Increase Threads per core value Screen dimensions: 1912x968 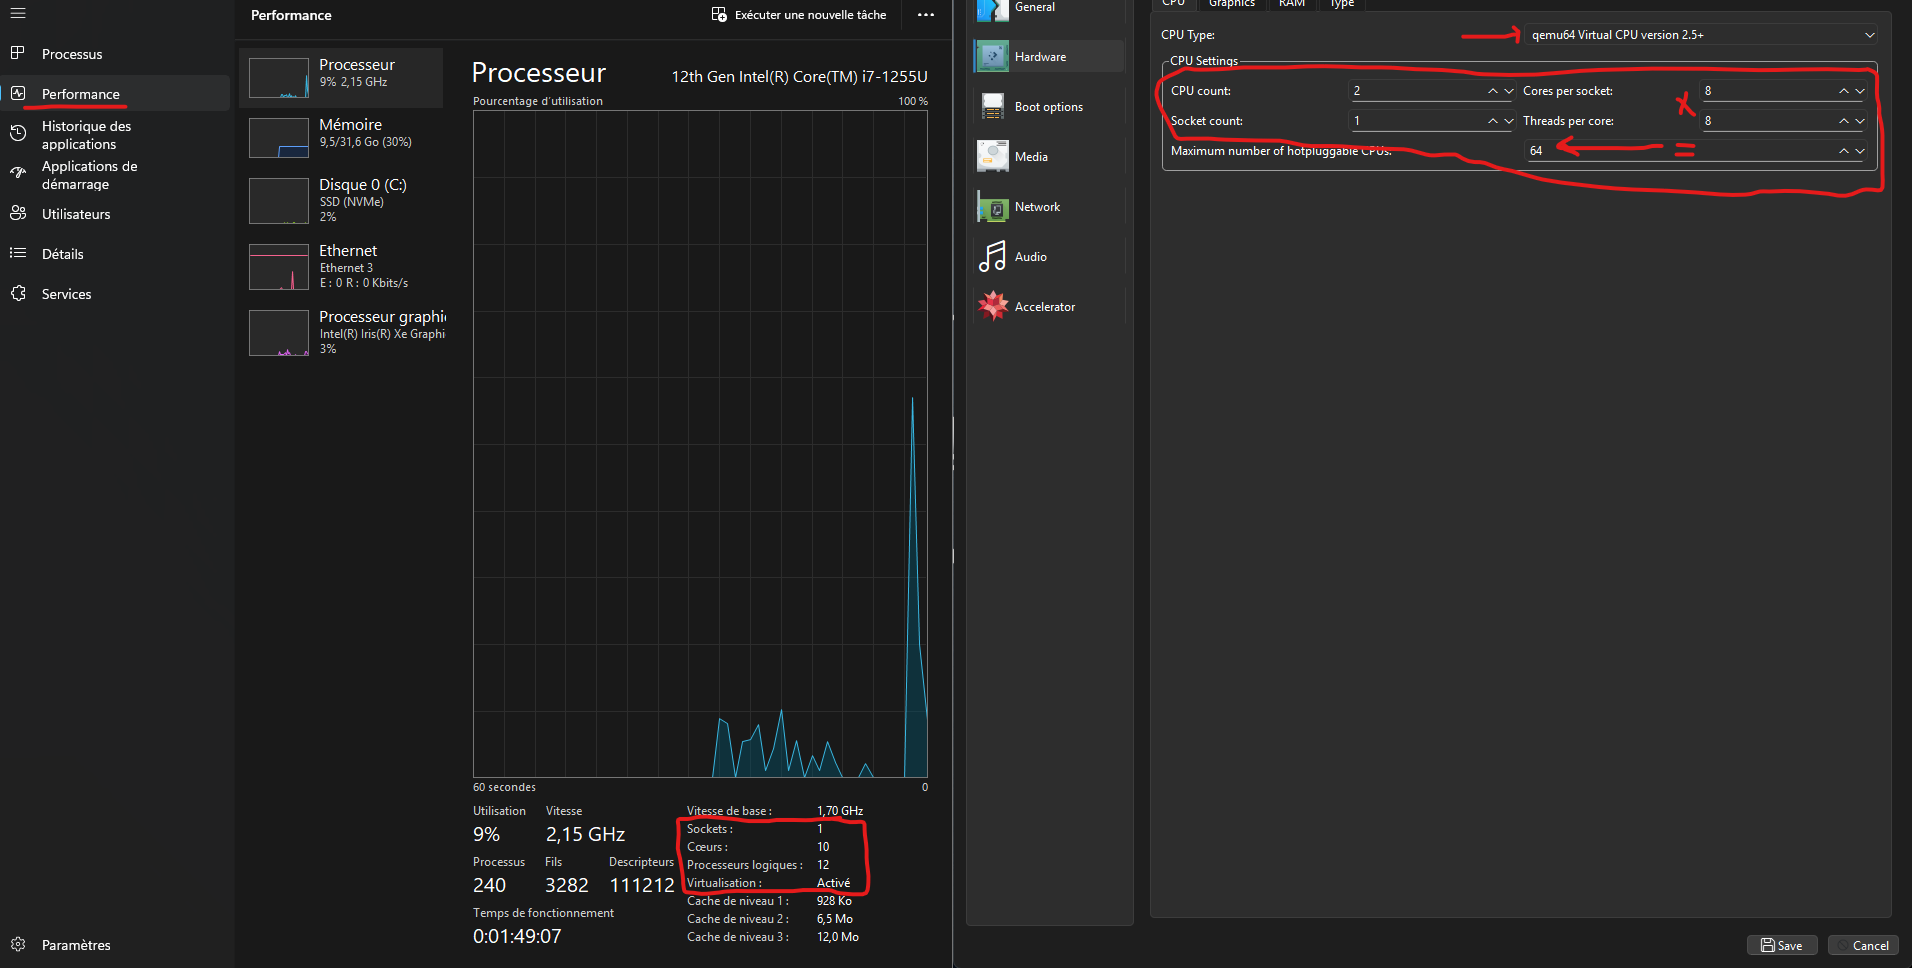tap(1843, 121)
